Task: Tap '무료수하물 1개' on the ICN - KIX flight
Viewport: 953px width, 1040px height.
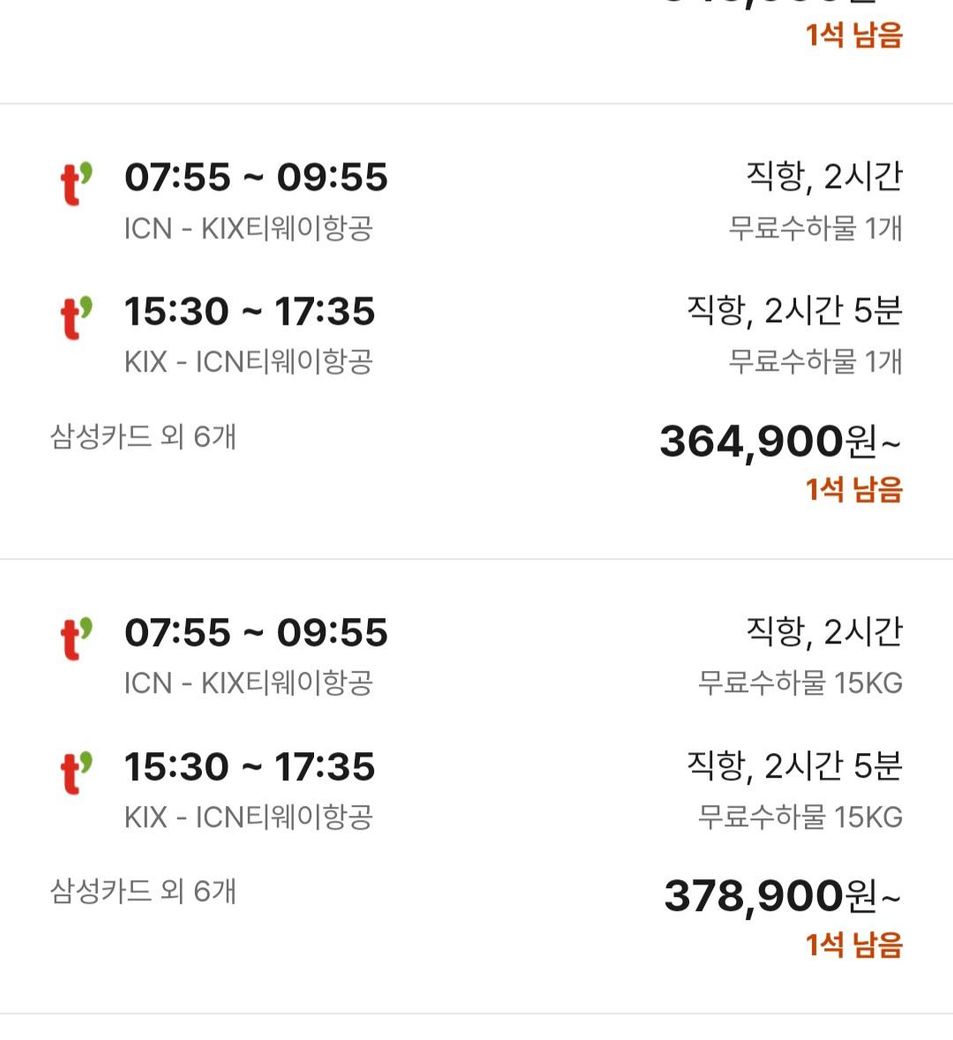Action: point(815,228)
